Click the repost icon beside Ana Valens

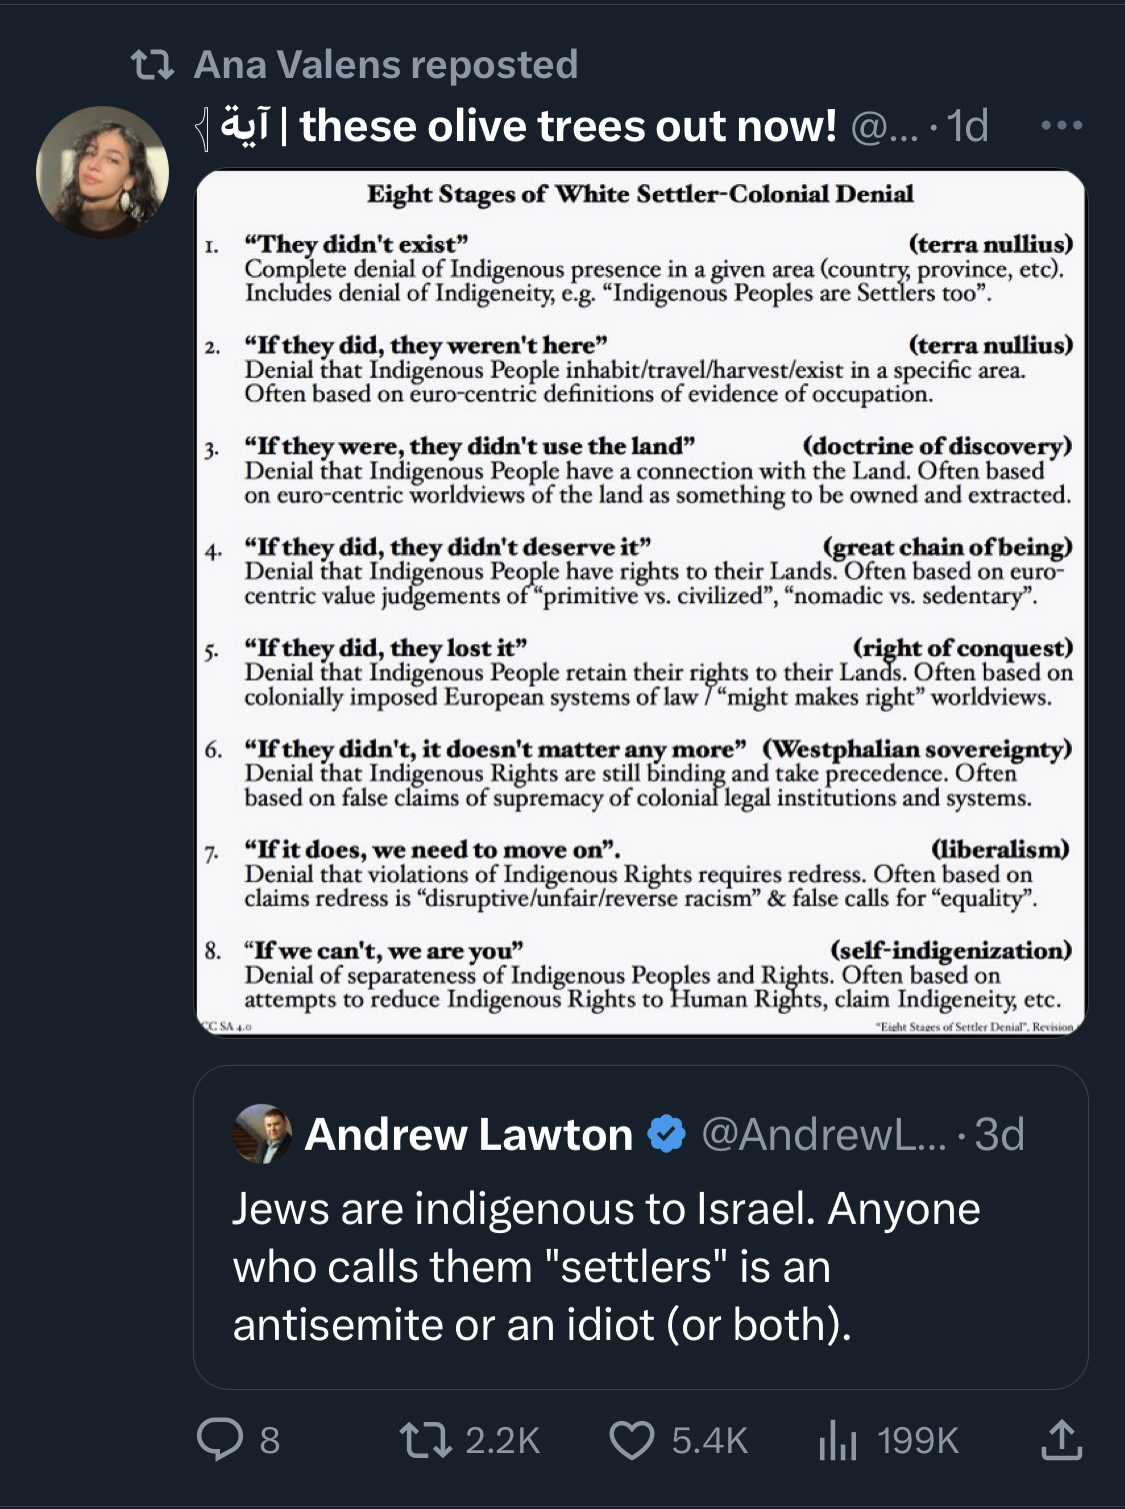[x=153, y=65]
